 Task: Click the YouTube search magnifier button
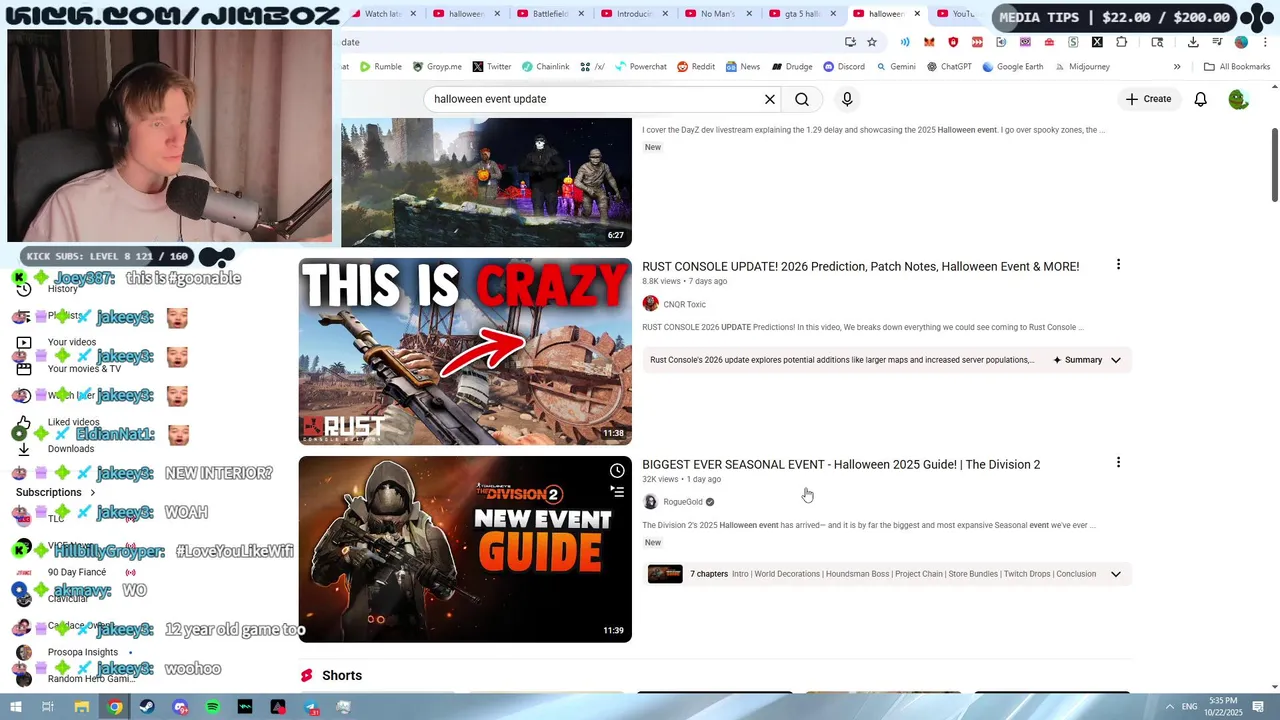[802, 99]
